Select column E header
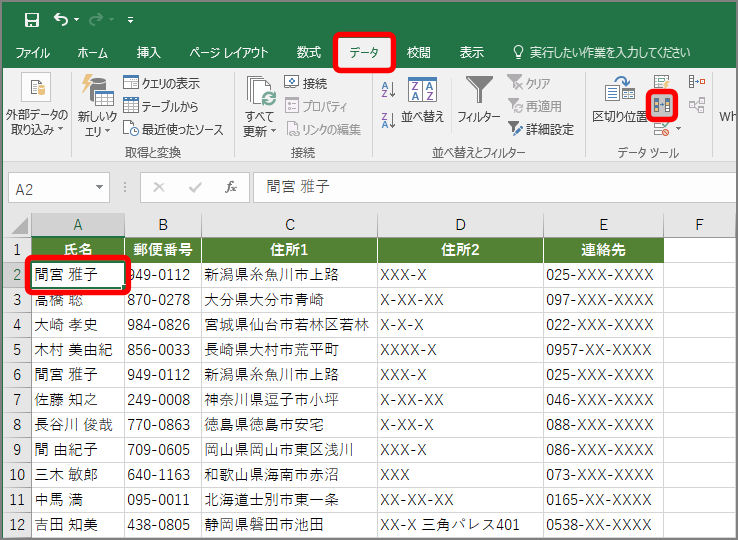This screenshot has width=738, height=540. point(603,225)
